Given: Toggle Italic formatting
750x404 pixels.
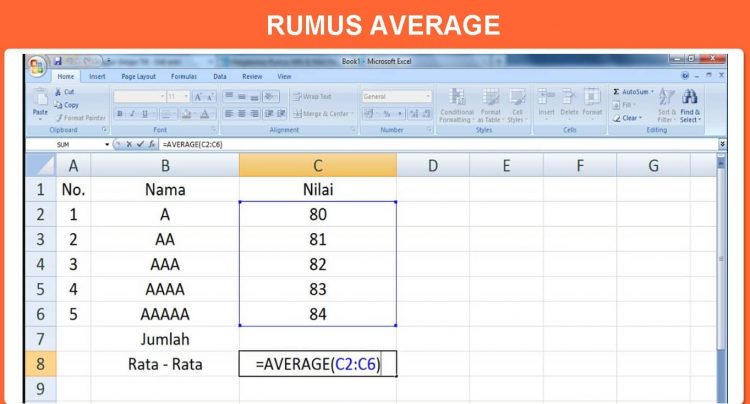Looking at the screenshot, I should pyautogui.click(x=132, y=114).
